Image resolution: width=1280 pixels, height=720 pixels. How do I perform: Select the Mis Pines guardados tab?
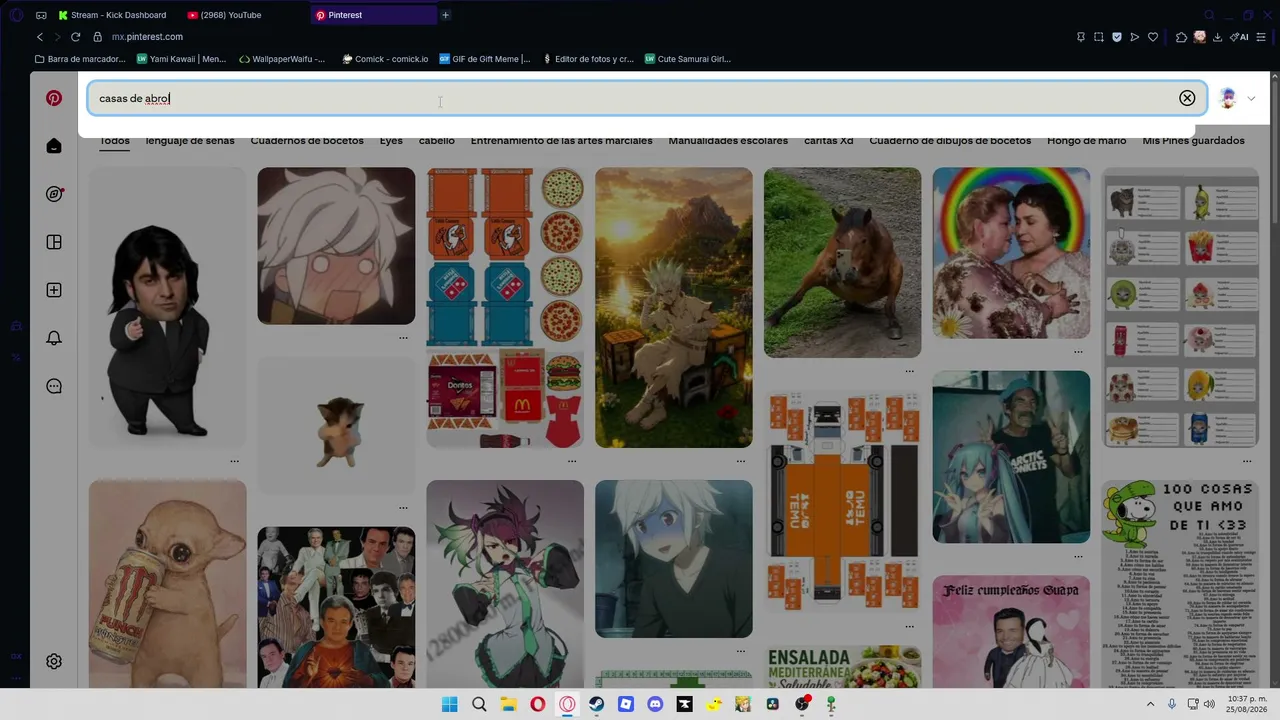[1194, 141]
